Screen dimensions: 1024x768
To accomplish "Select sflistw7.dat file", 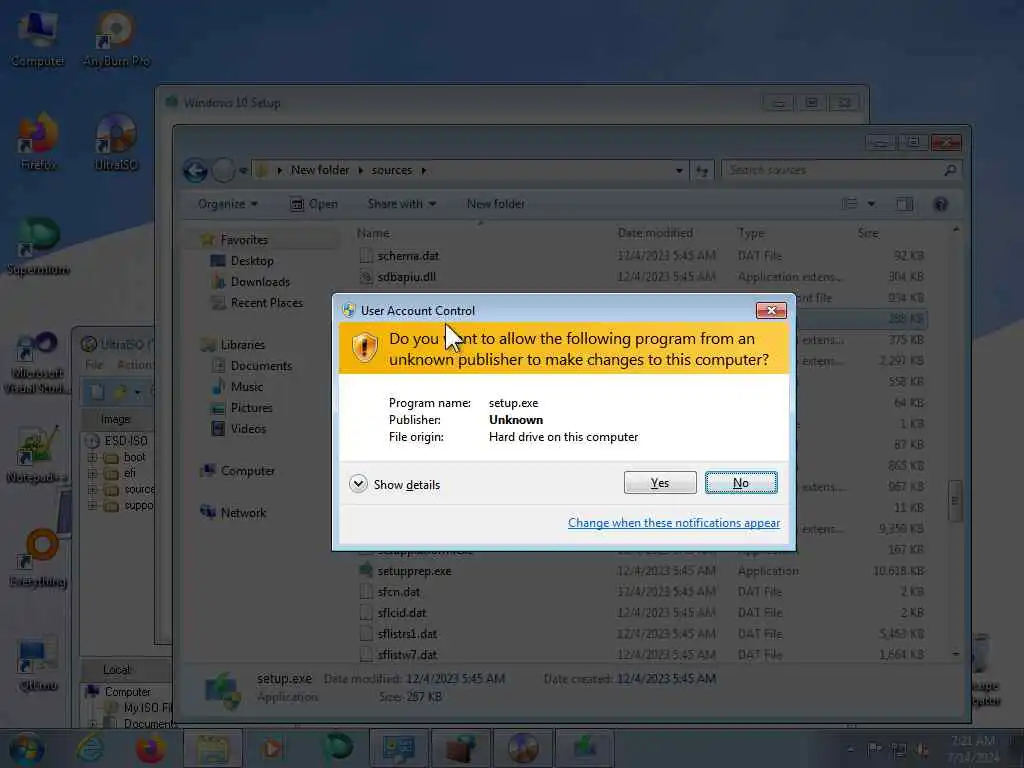I will pyautogui.click(x=407, y=654).
